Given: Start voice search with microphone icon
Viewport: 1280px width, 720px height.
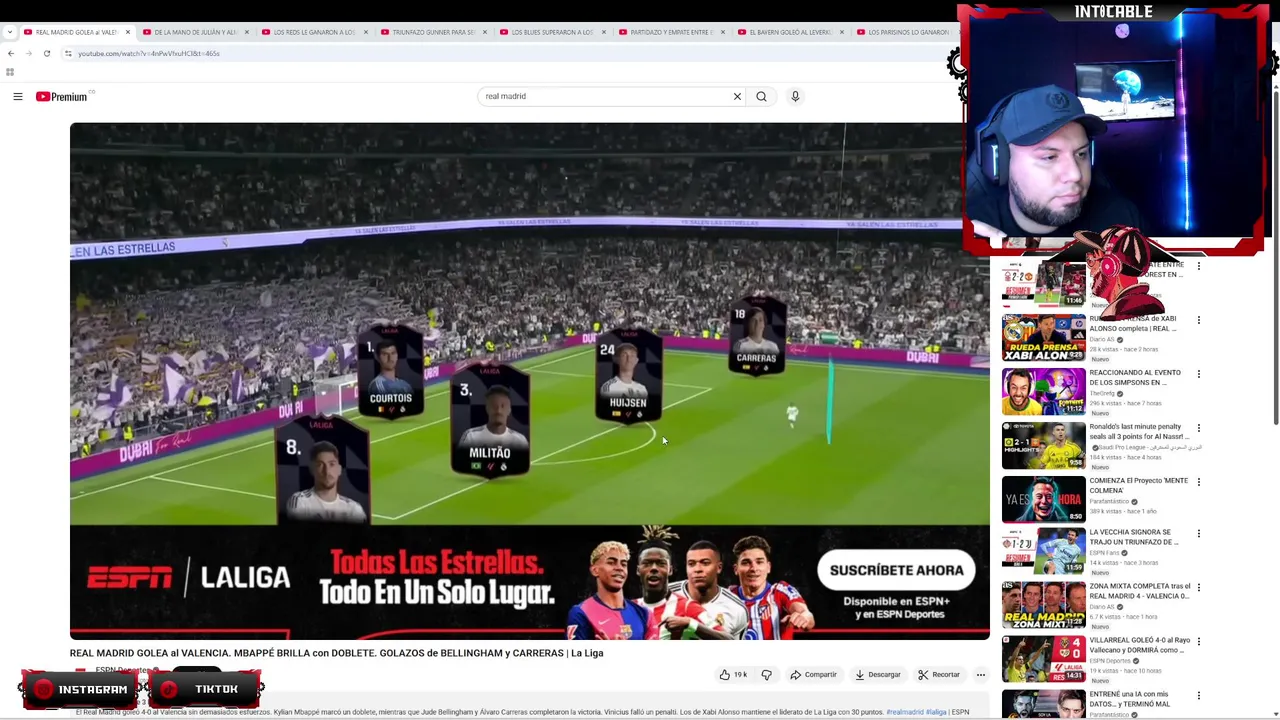Looking at the screenshot, I should 795,97.
